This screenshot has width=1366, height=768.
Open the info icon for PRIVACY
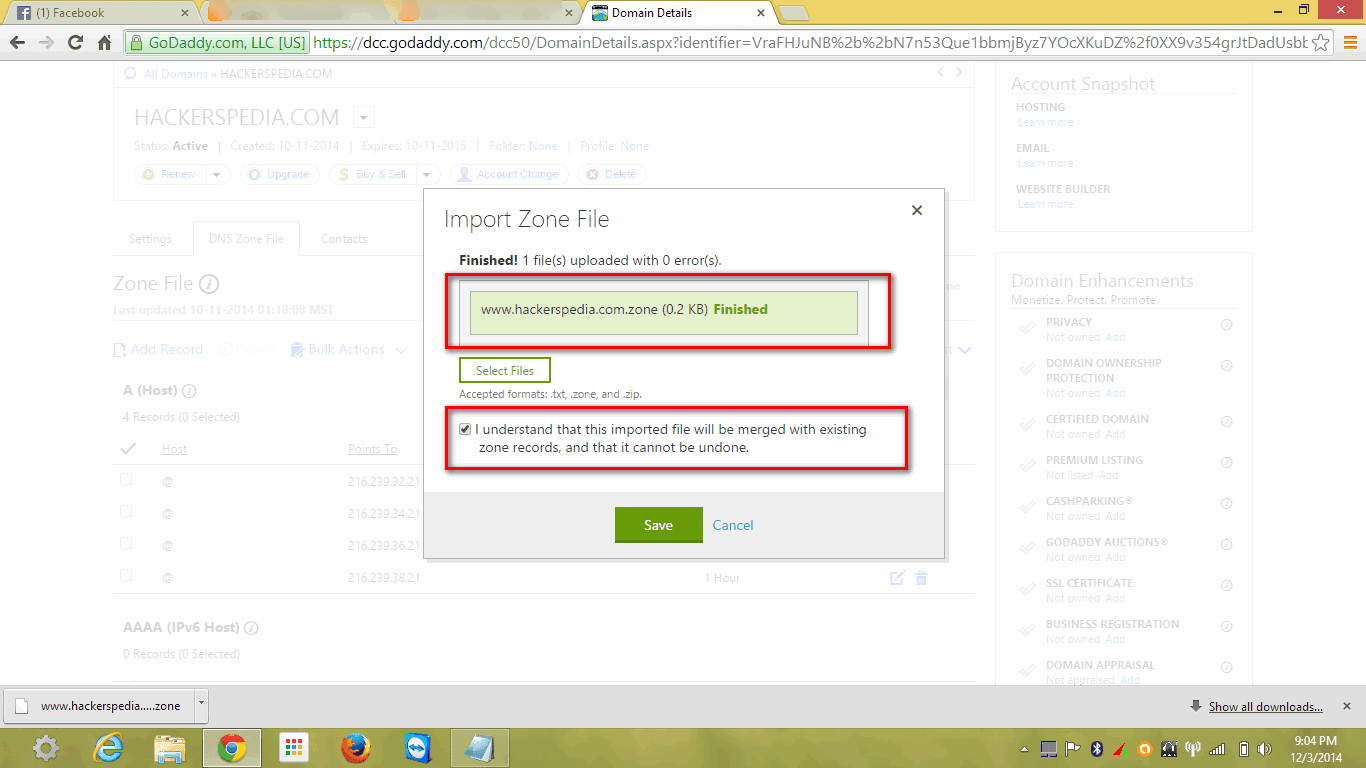[1227, 324]
